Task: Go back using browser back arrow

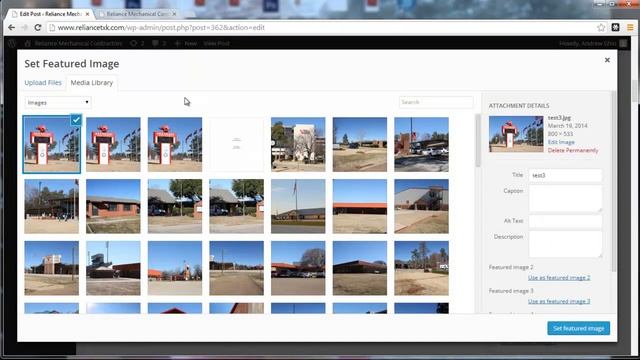Action: (11, 27)
